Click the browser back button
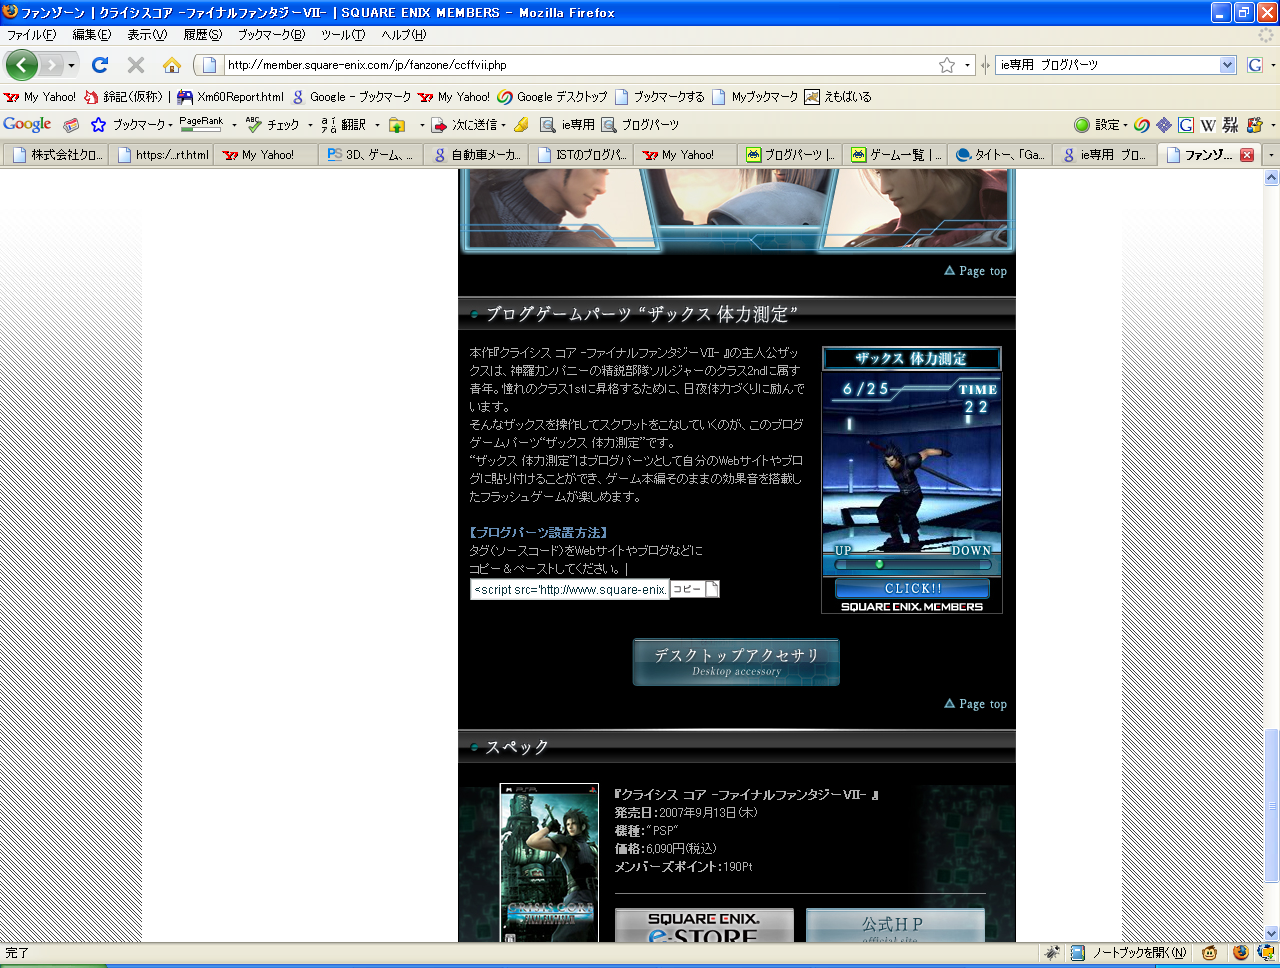Image resolution: width=1280 pixels, height=968 pixels. [22, 65]
